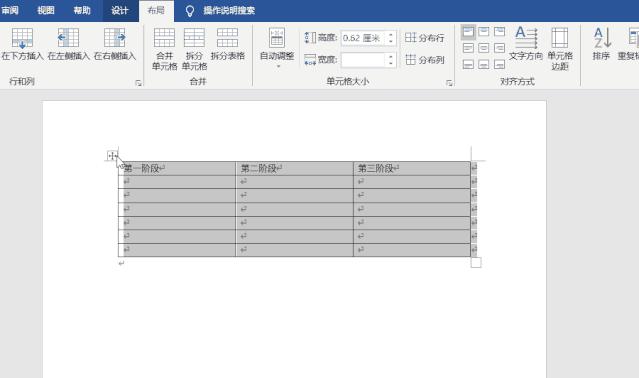Switch to the Review (审阅) tab
Image resolution: width=639 pixels, height=378 pixels.
point(10,11)
